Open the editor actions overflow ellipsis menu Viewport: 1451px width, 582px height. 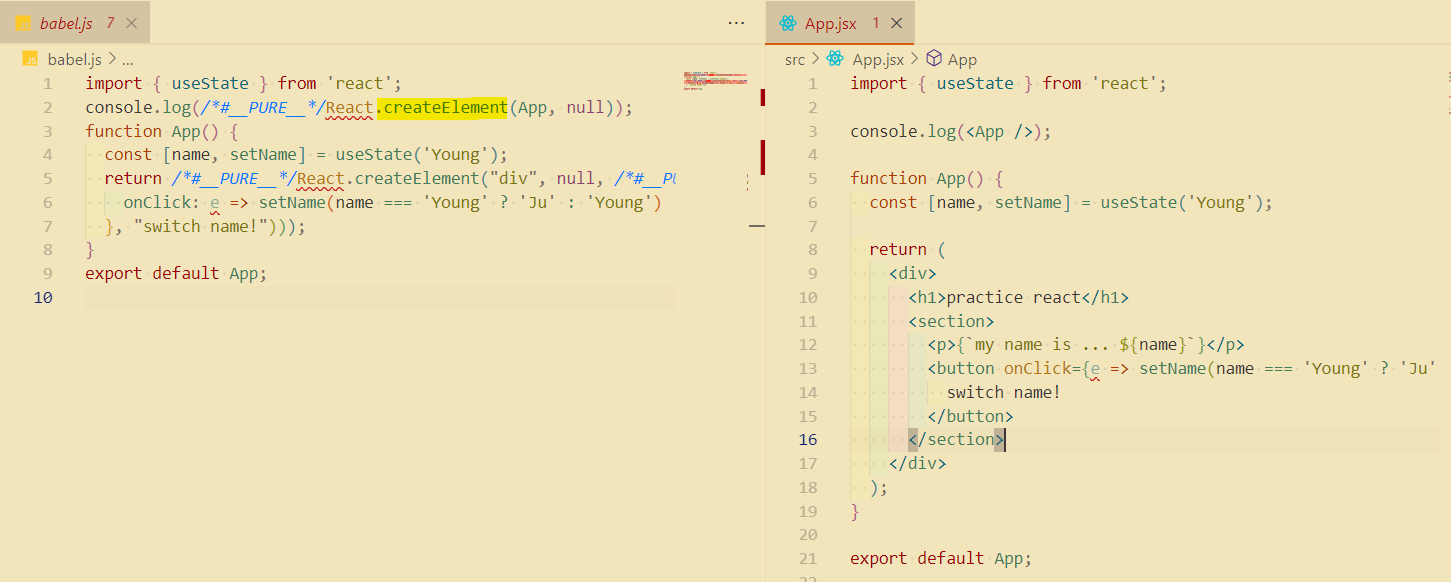click(x=736, y=22)
